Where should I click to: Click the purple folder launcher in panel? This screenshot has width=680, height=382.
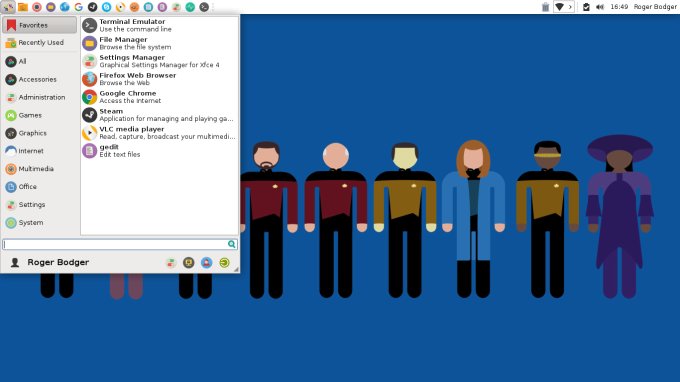[51, 7]
